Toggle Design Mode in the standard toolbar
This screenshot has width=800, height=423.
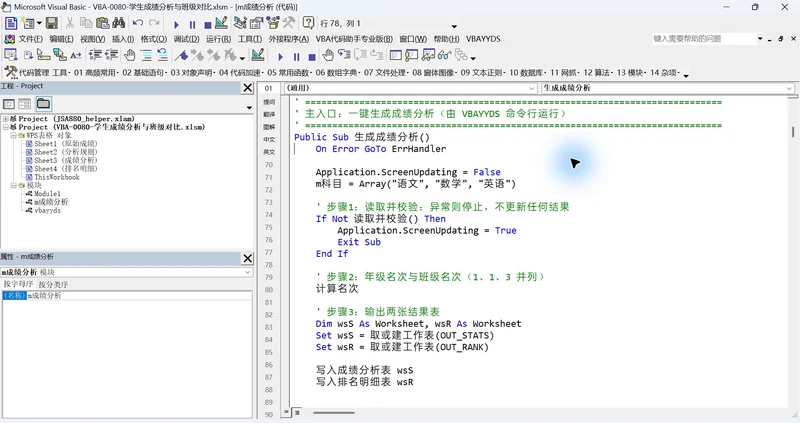click(x=221, y=23)
